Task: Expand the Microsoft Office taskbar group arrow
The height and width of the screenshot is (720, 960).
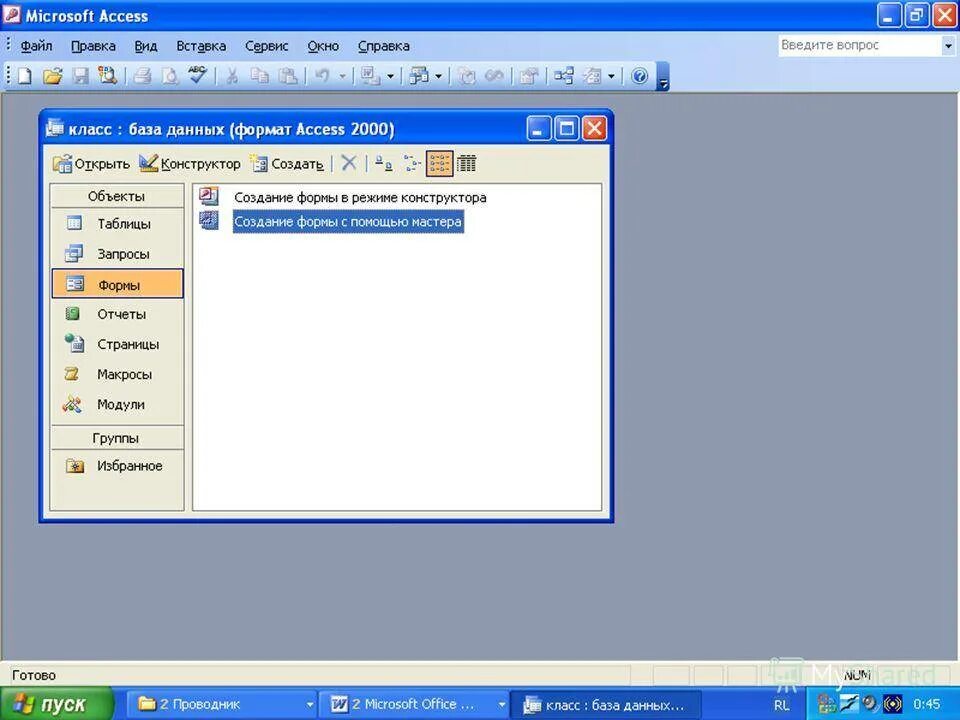Action: pos(501,705)
